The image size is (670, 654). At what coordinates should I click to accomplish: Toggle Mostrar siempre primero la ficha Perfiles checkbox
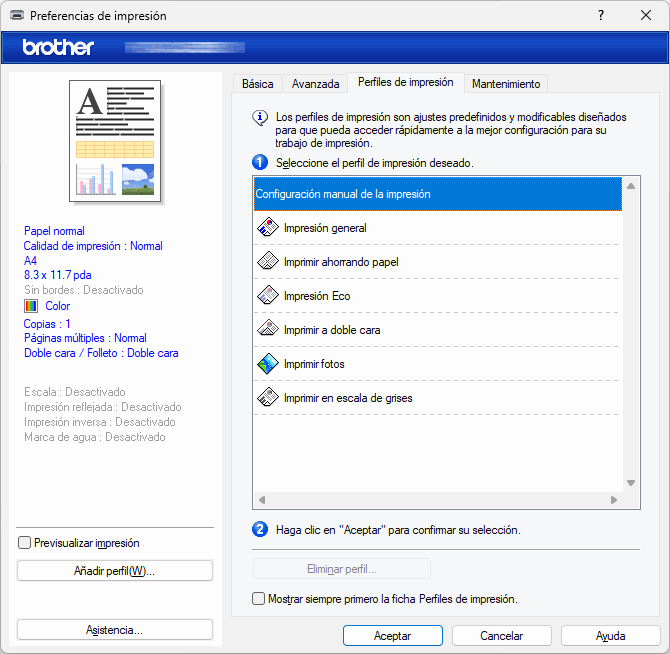[259, 599]
